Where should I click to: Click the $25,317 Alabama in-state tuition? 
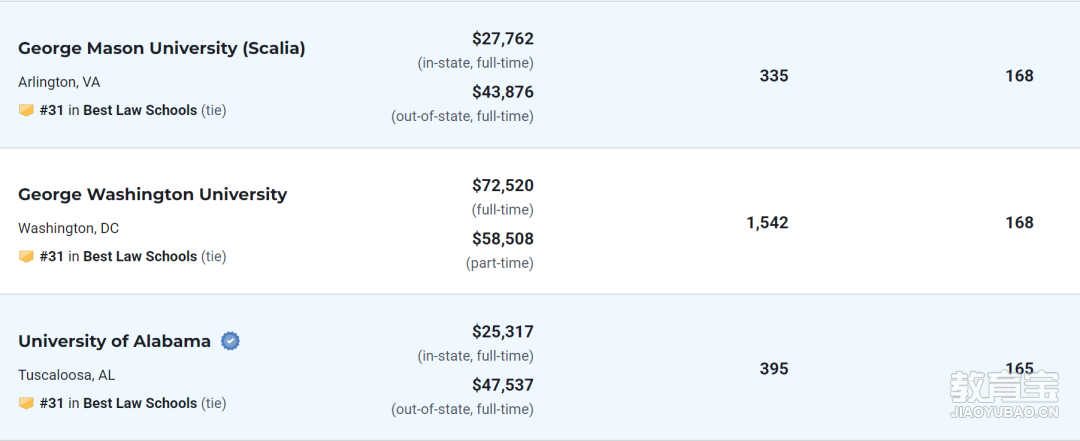pyautogui.click(x=503, y=331)
